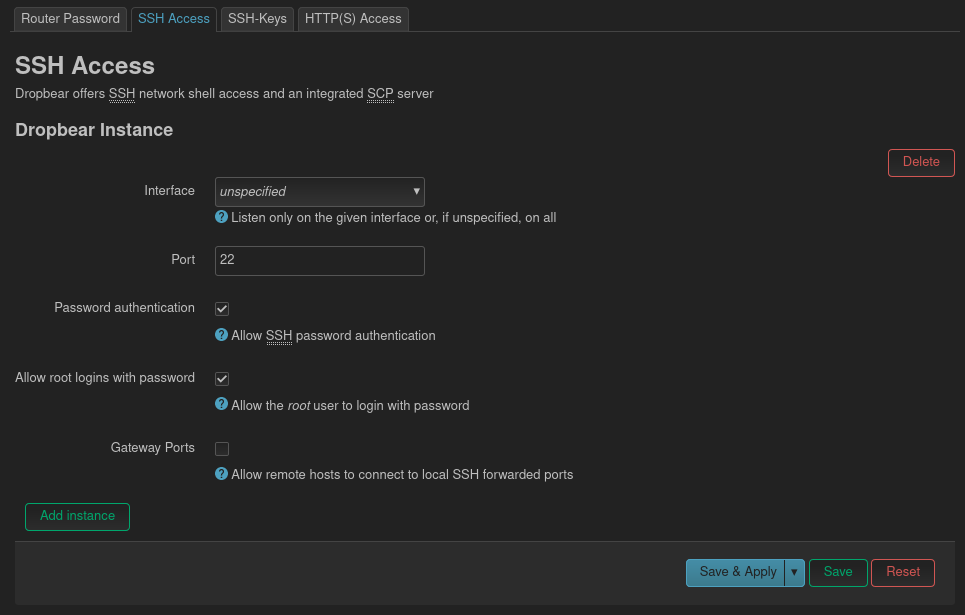Image resolution: width=965 pixels, height=615 pixels.
Task: Click the help icon for Password authentication
Action: (221, 335)
